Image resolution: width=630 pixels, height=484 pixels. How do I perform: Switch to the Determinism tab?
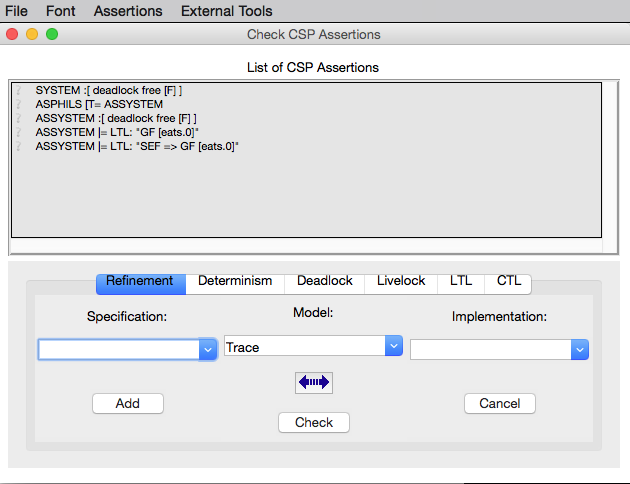point(235,281)
